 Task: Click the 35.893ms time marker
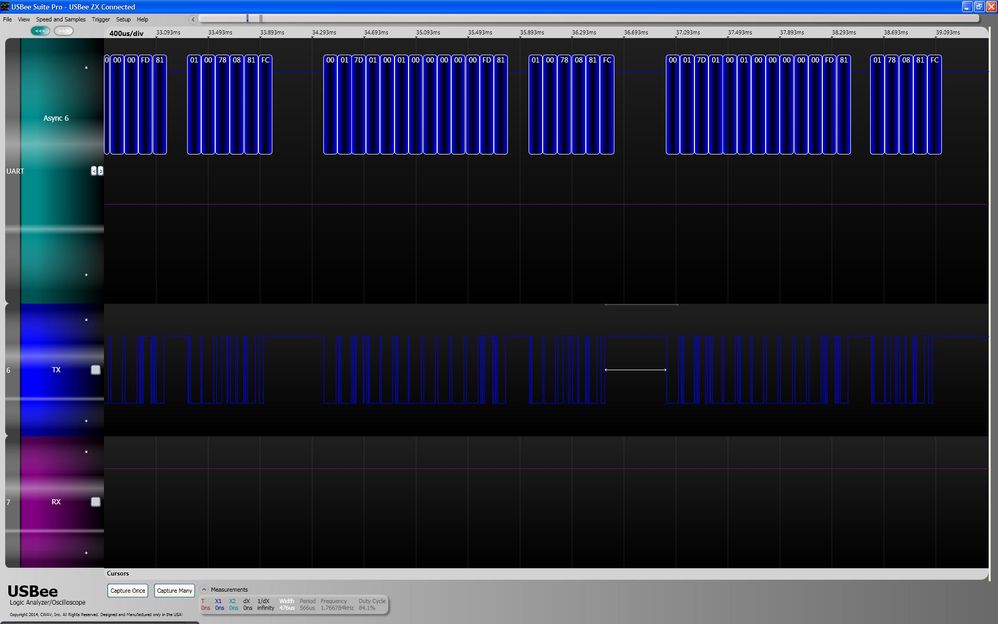tap(532, 32)
